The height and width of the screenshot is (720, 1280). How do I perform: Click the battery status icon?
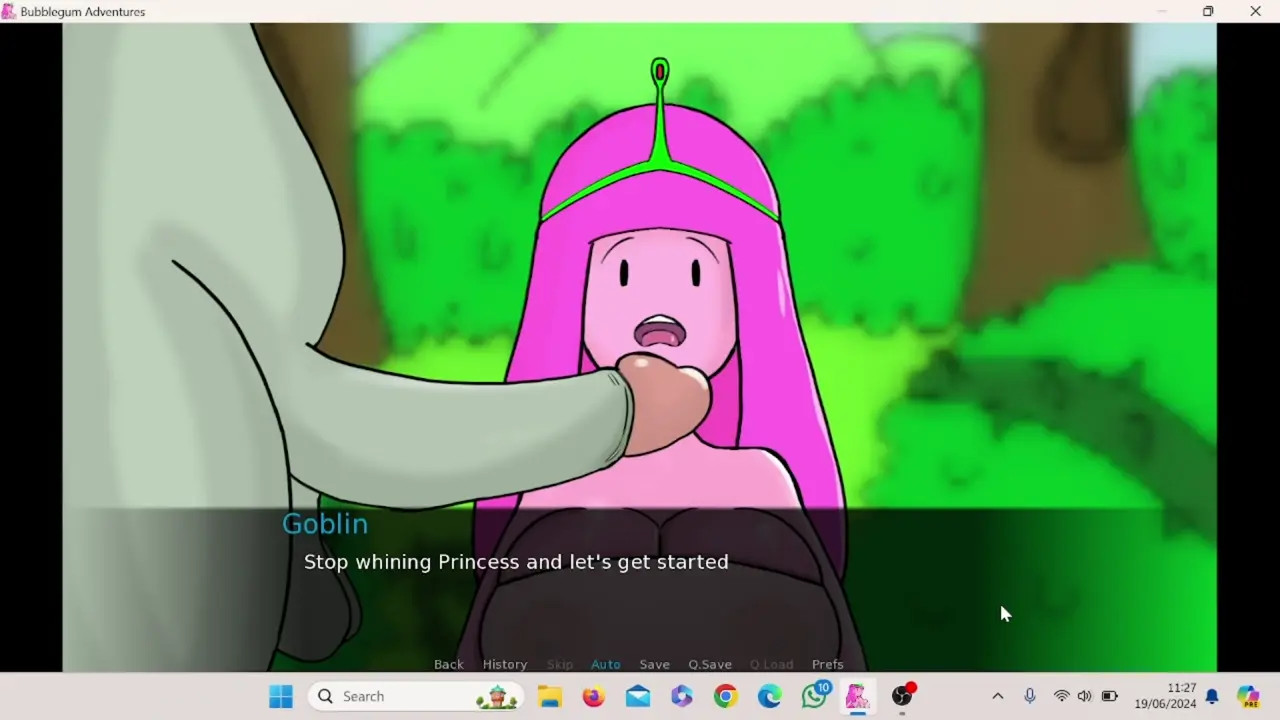(x=1110, y=696)
